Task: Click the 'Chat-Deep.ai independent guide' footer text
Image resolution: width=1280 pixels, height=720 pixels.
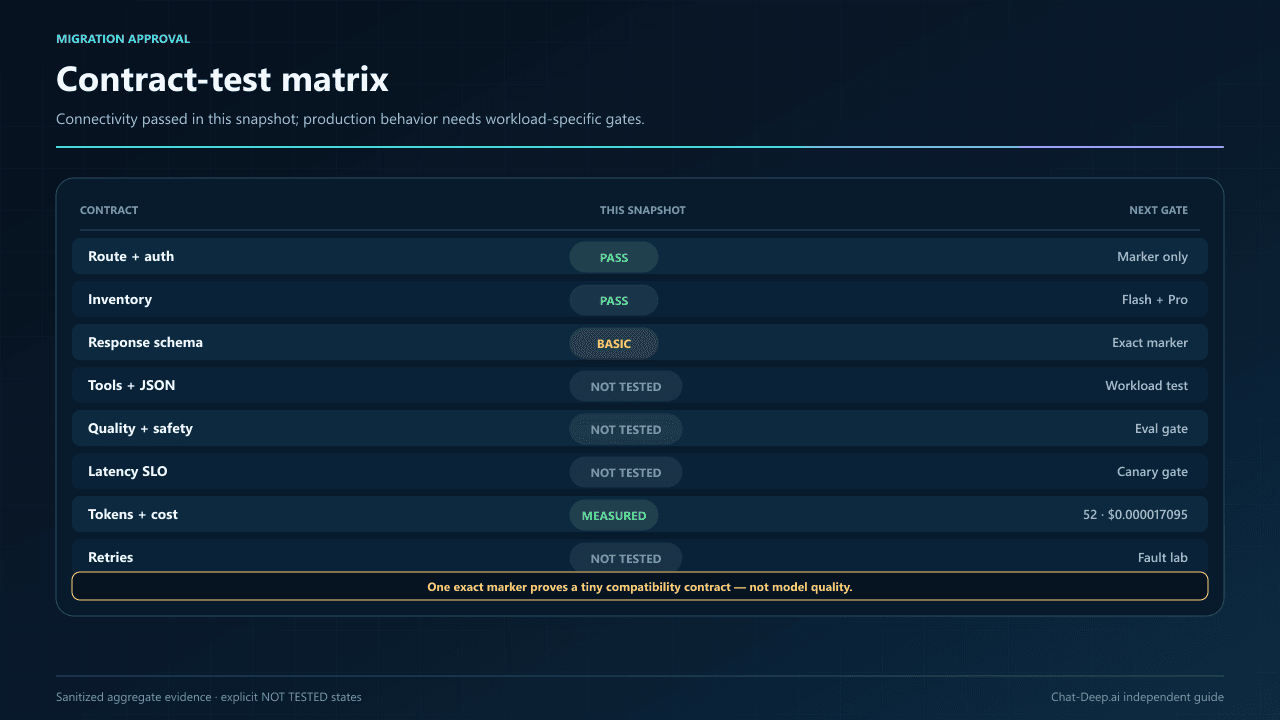Action: [x=1137, y=697]
